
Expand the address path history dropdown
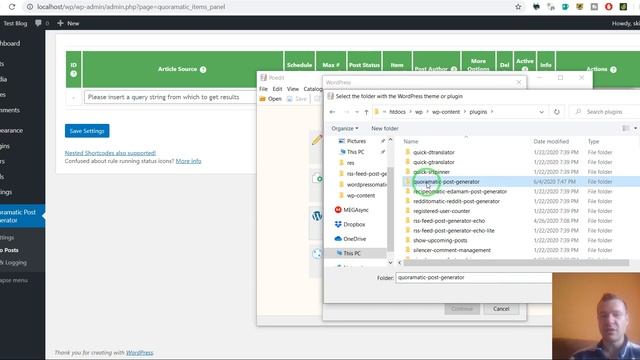(541, 112)
